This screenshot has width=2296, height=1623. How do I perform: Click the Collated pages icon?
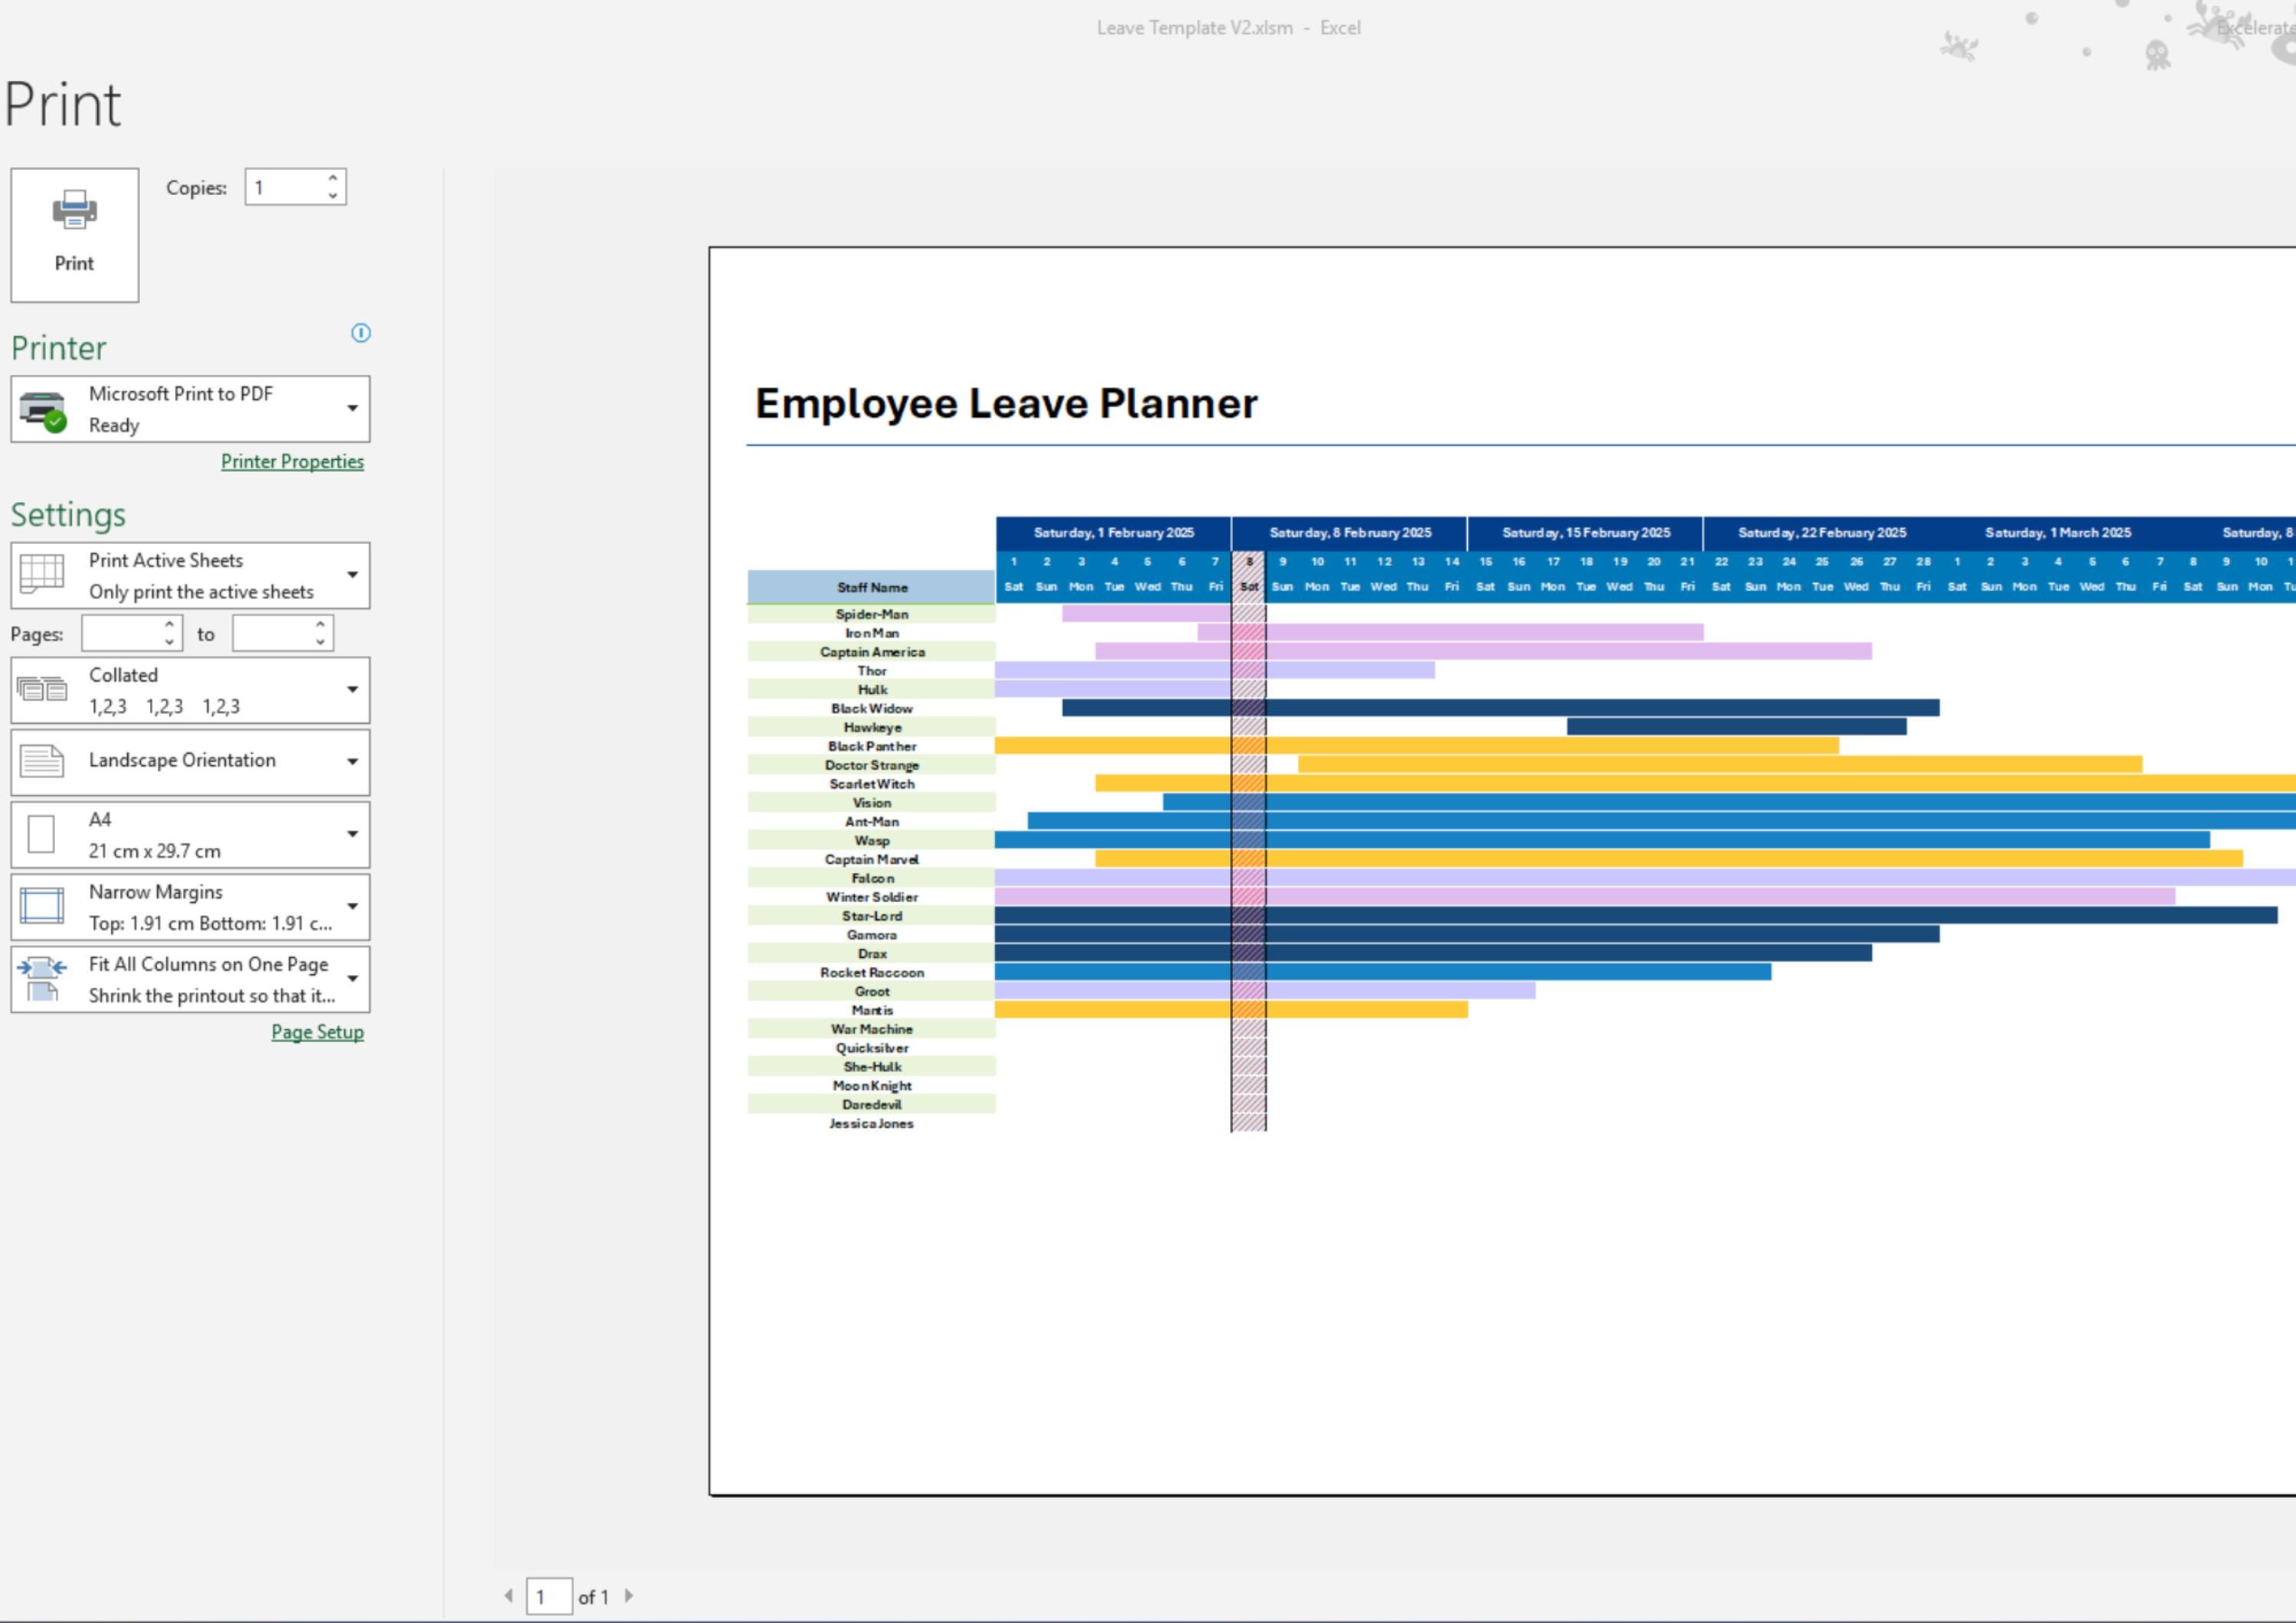coord(42,689)
